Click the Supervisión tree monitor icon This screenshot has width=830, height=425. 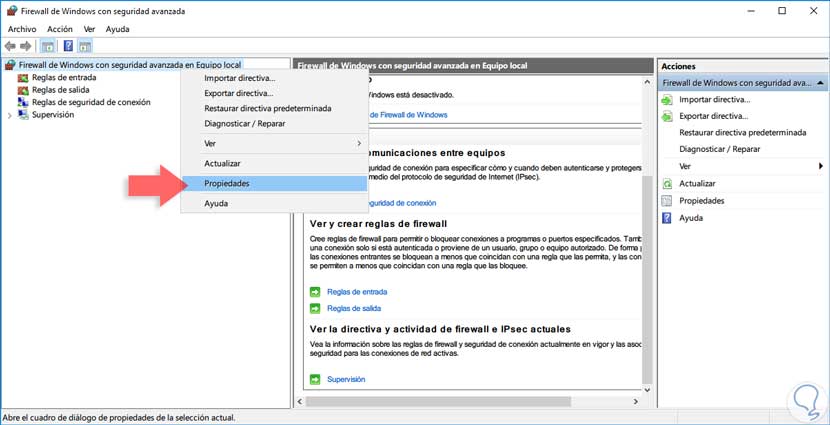click(23, 115)
